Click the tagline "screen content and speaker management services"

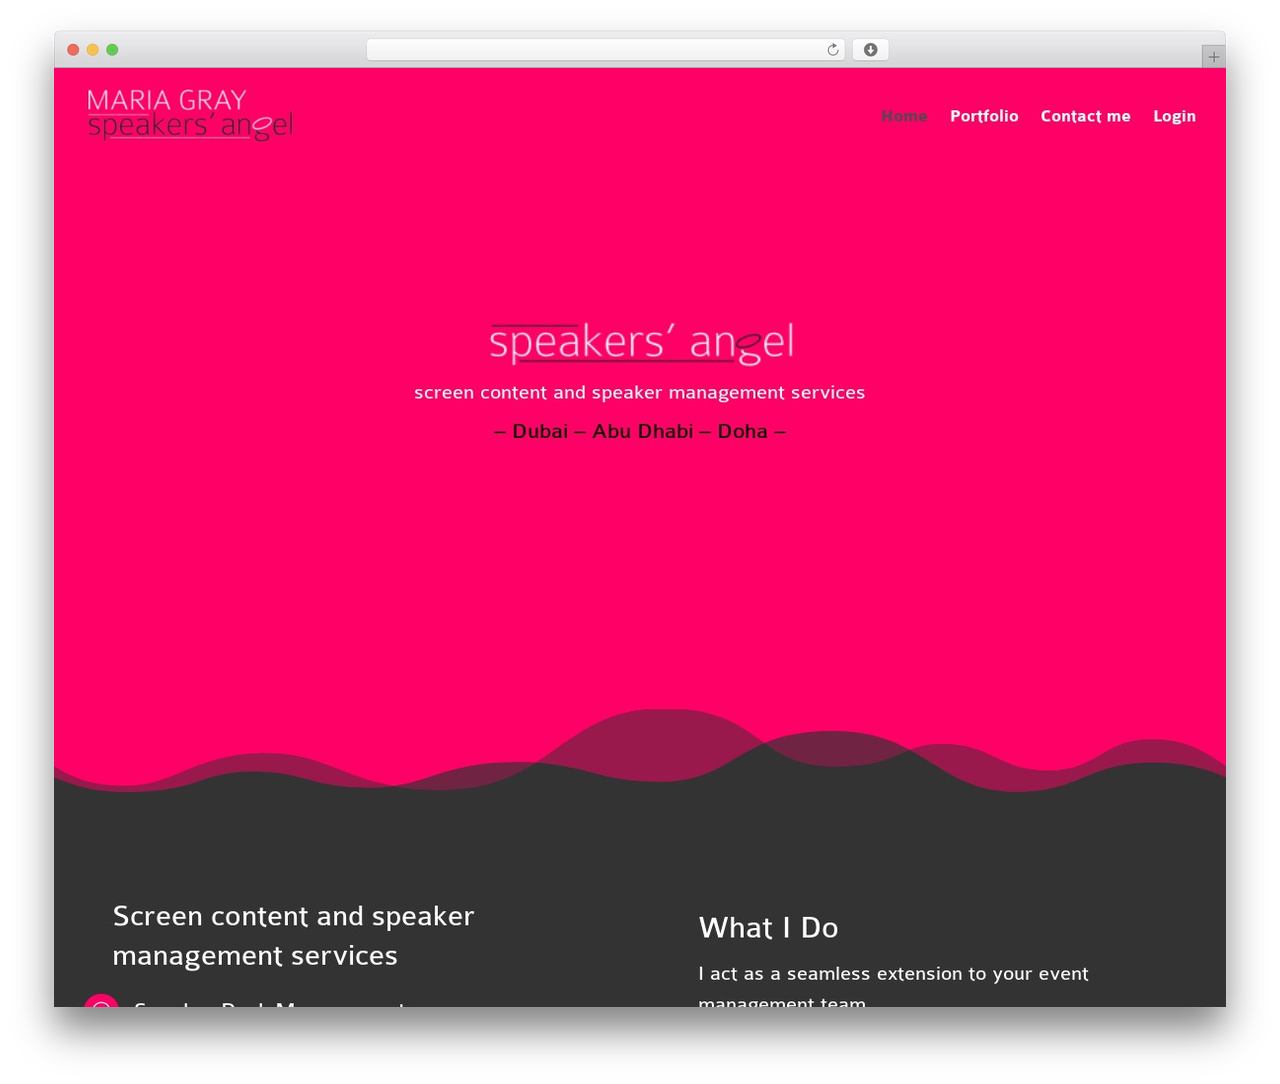640,393
